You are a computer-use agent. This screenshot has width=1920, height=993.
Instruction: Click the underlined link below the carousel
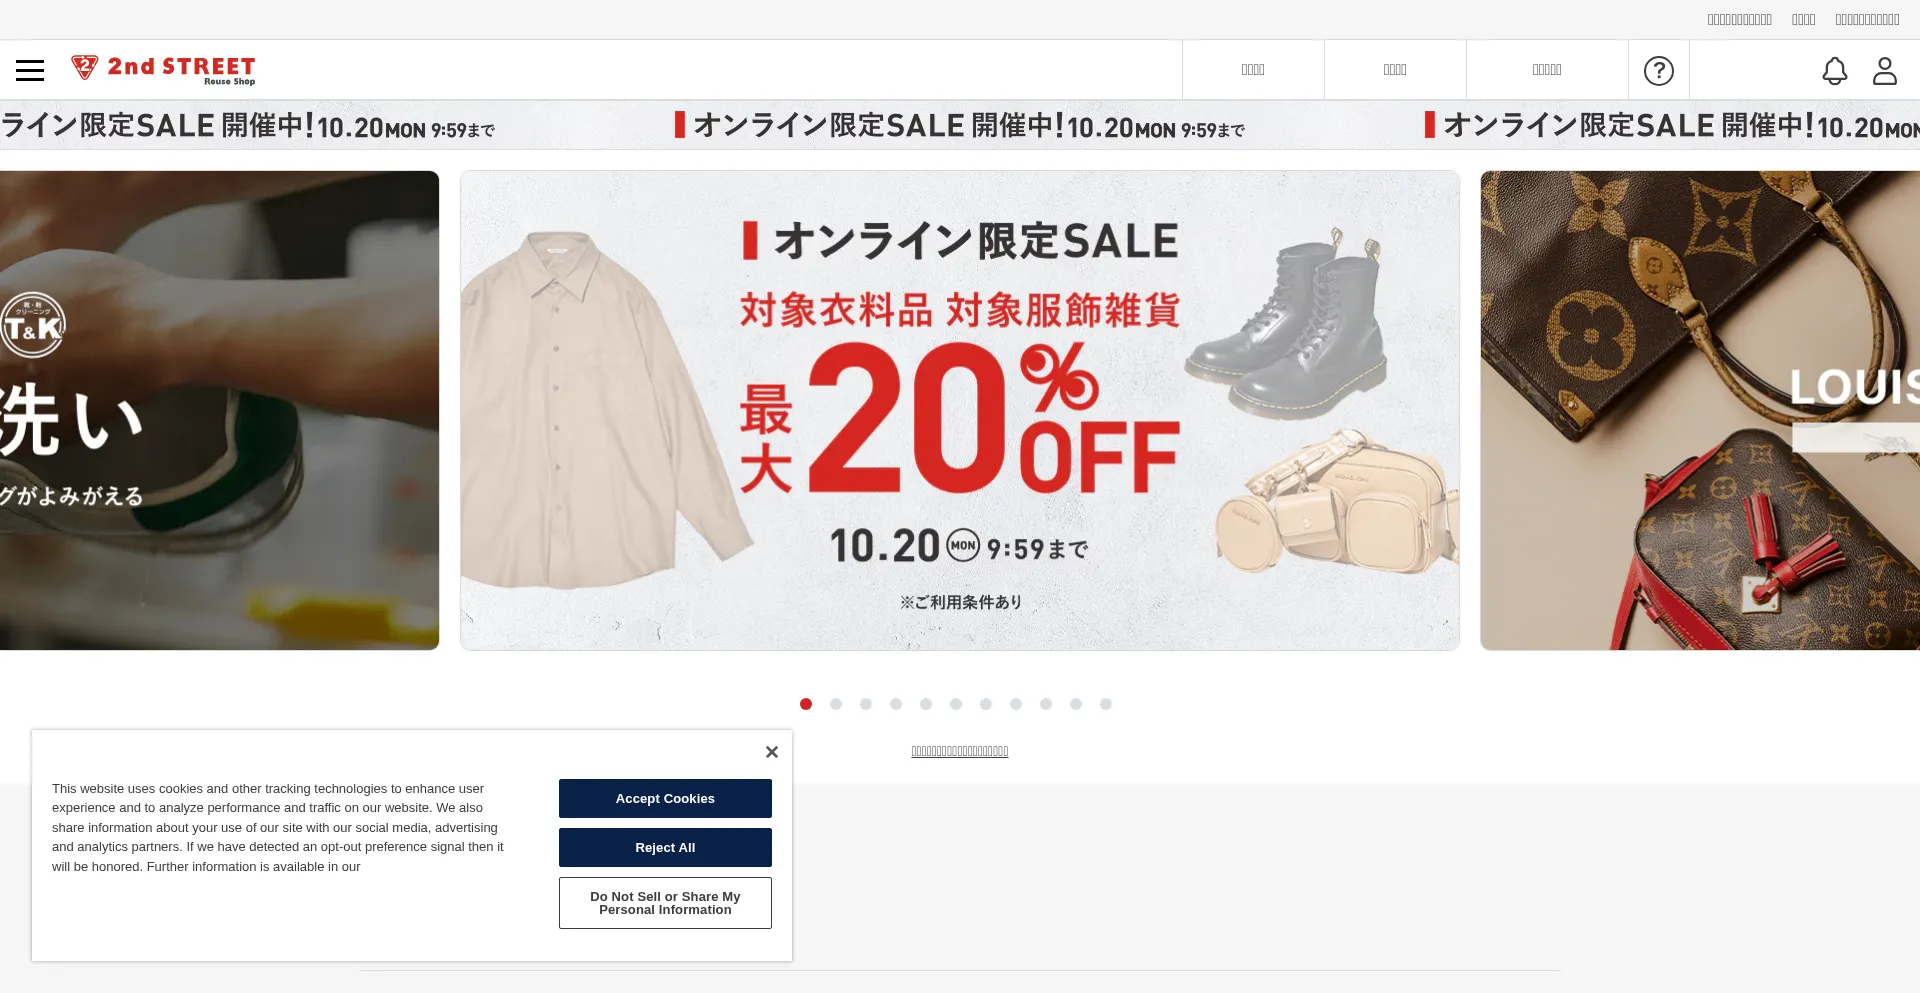click(x=960, y=751)
